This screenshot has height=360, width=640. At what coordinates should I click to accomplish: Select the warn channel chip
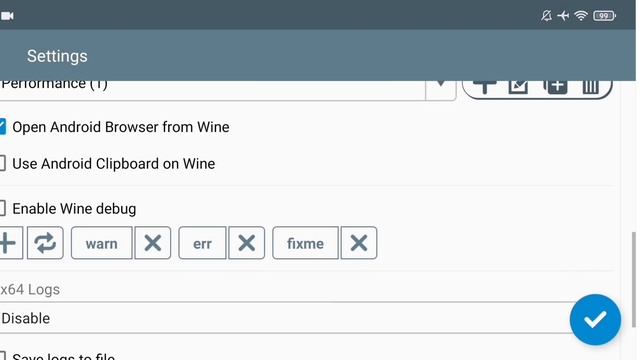point(102,243)
